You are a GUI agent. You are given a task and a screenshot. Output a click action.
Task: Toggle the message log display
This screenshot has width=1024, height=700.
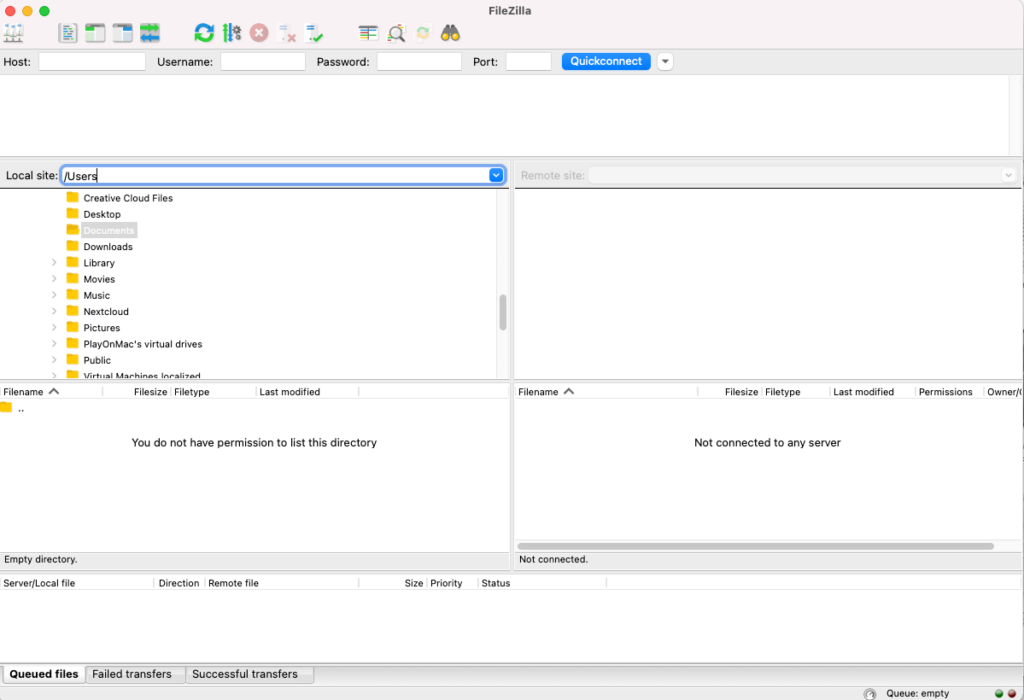68,33
